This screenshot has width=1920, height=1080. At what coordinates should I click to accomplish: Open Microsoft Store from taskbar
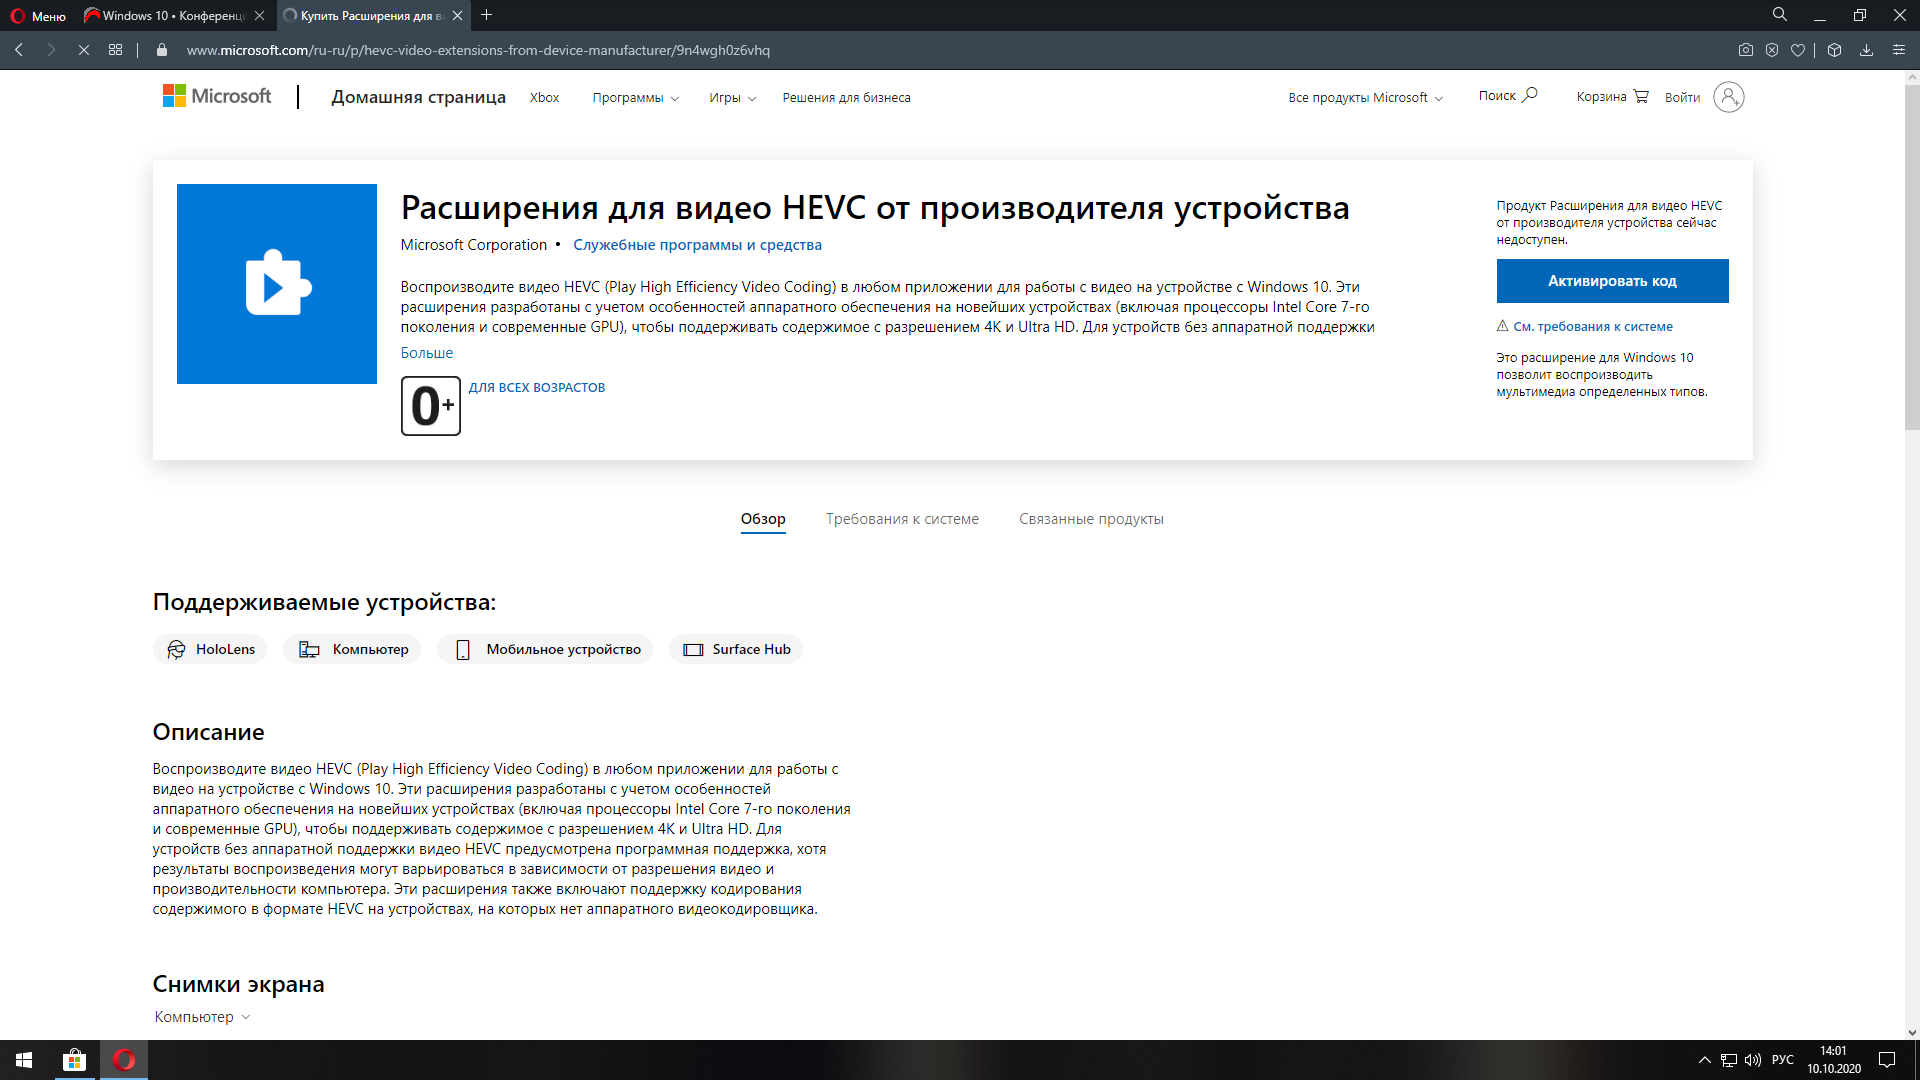pos(74,1060)
